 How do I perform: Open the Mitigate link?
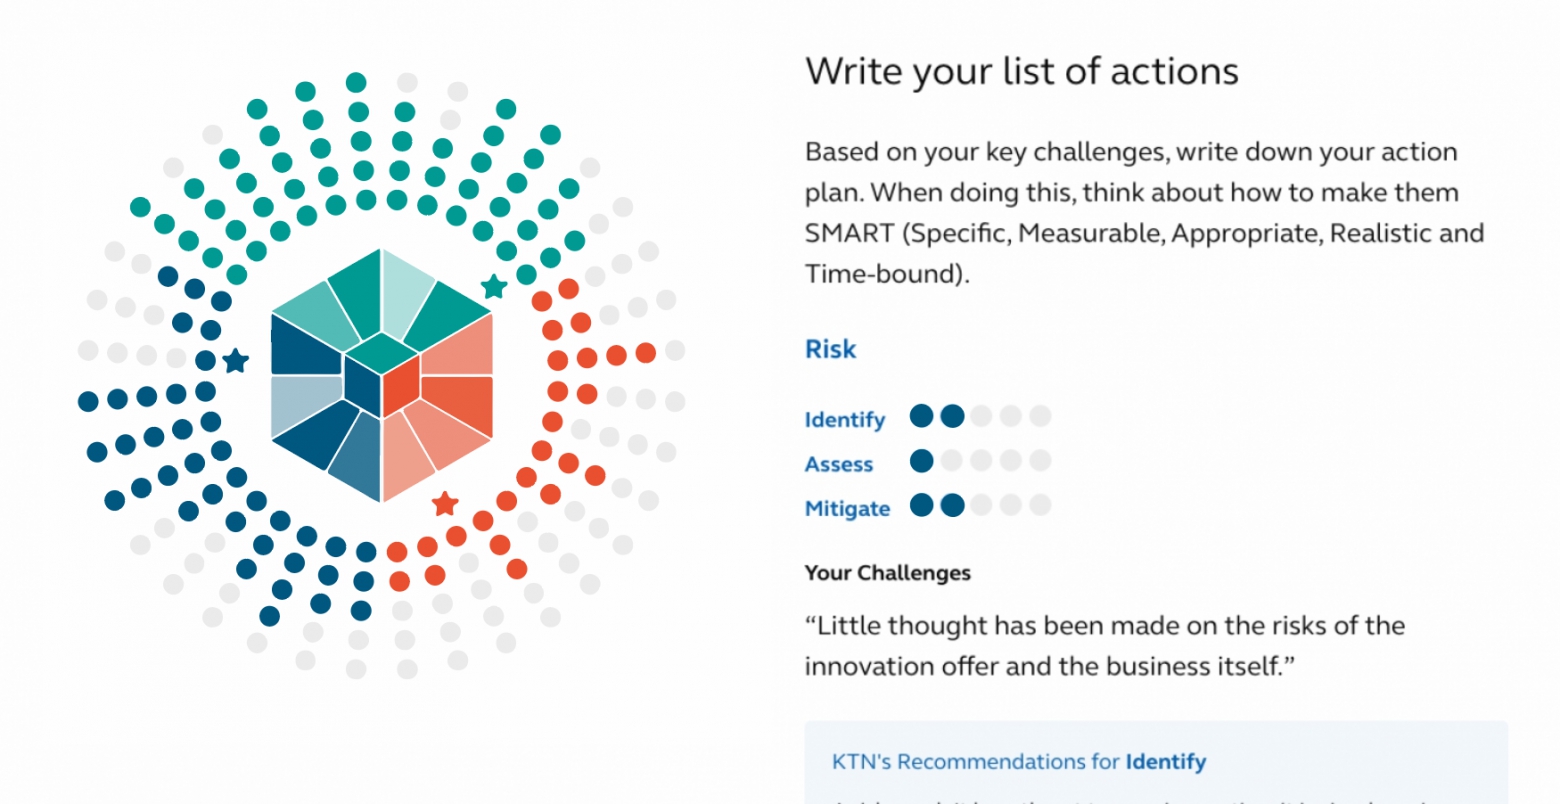pyautogui.click(x=847, y=508)
